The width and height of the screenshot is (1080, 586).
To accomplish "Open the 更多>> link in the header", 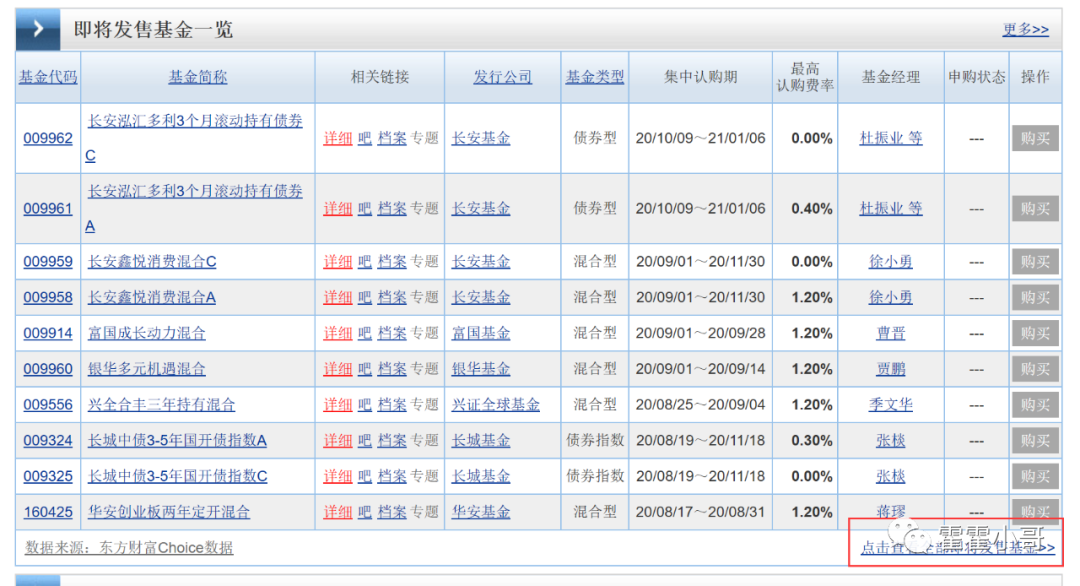I will [x=1026, y=29].
